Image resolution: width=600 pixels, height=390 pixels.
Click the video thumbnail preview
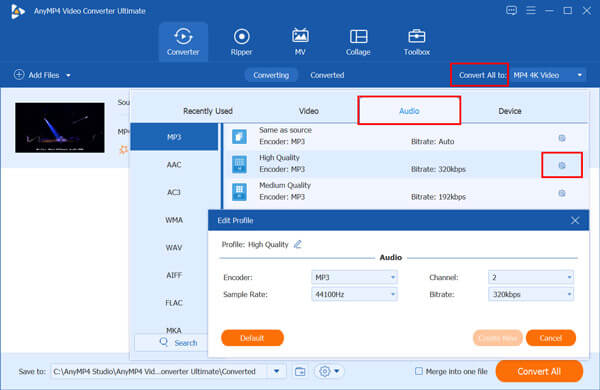(60, 127)
